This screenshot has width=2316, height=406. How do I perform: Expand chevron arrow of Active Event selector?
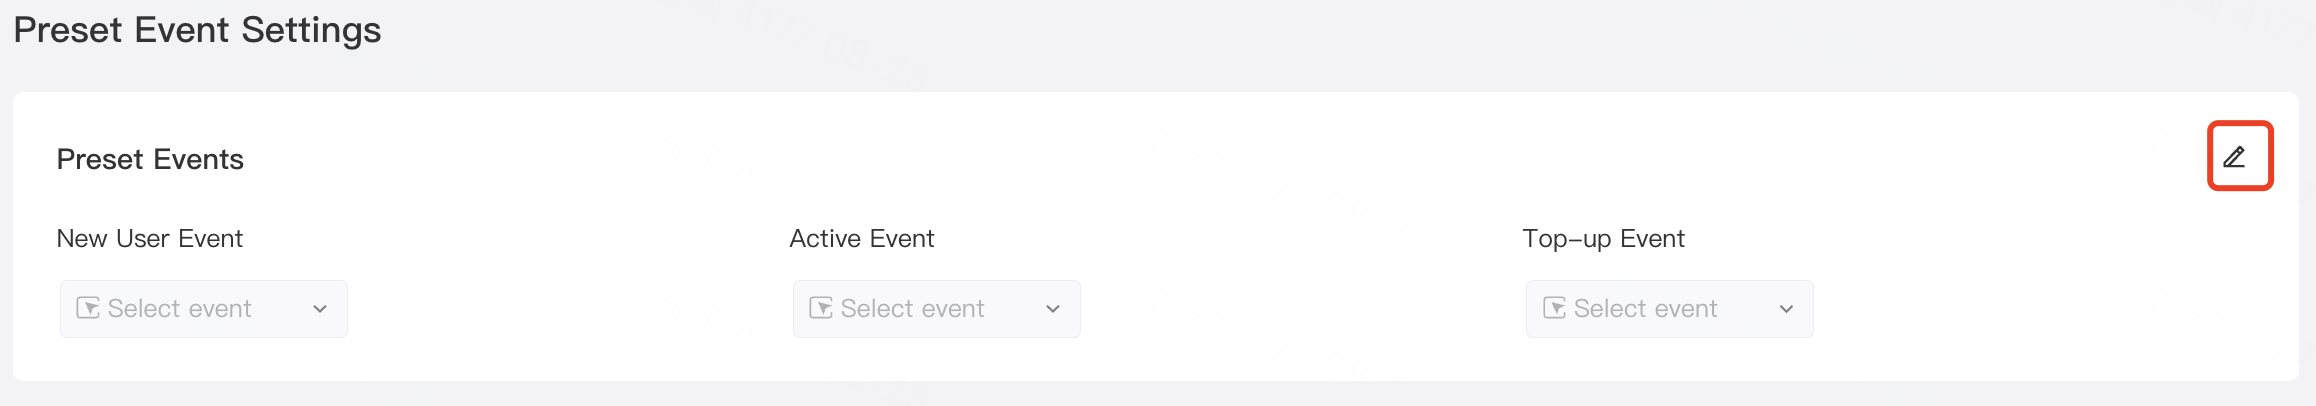1053,309
